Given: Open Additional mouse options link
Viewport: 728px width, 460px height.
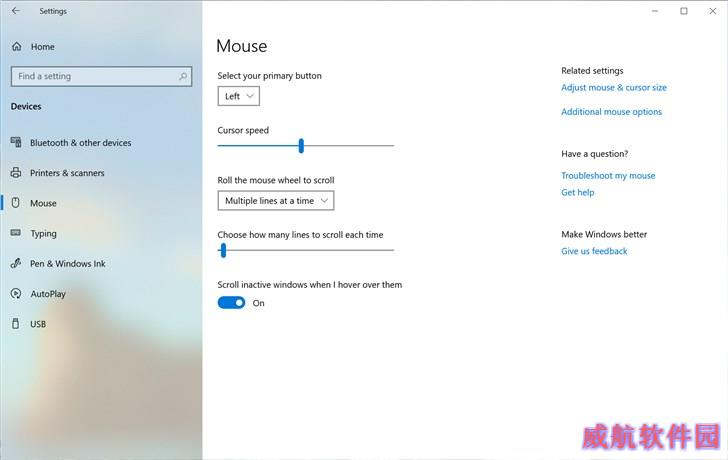Looking at the screenshot, I should (611, 112).
